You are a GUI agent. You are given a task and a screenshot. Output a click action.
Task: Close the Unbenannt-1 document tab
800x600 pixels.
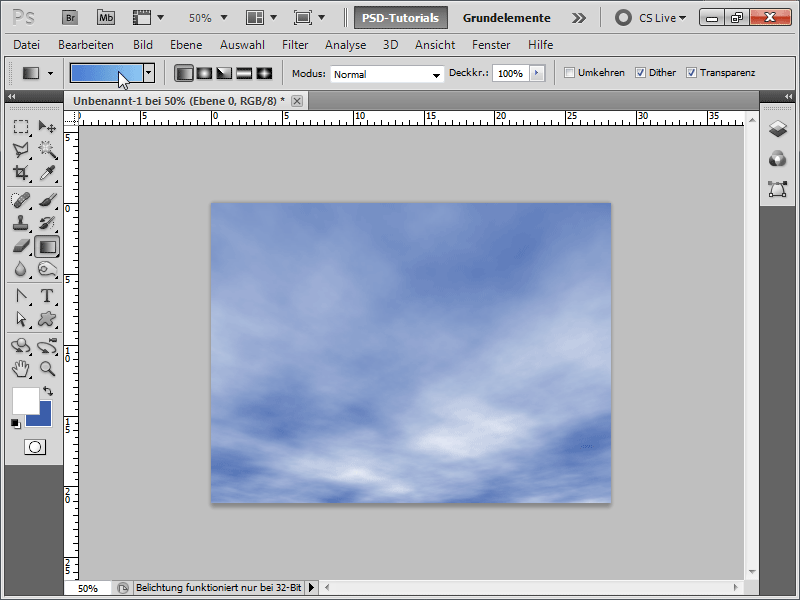coord(297,101)
